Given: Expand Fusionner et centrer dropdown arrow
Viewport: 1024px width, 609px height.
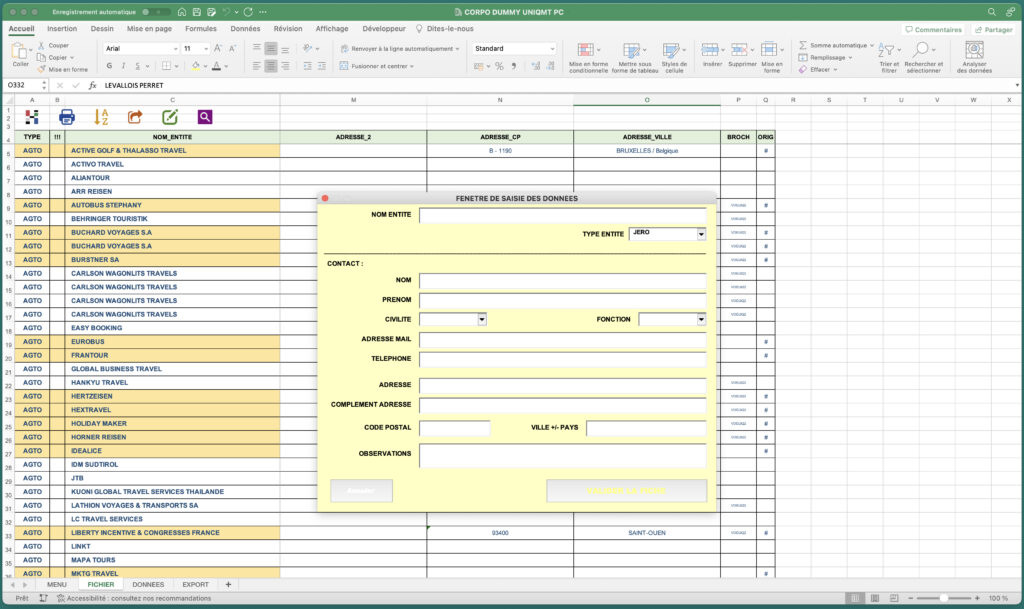Looking at the screenshot, I should pos(411,66).
